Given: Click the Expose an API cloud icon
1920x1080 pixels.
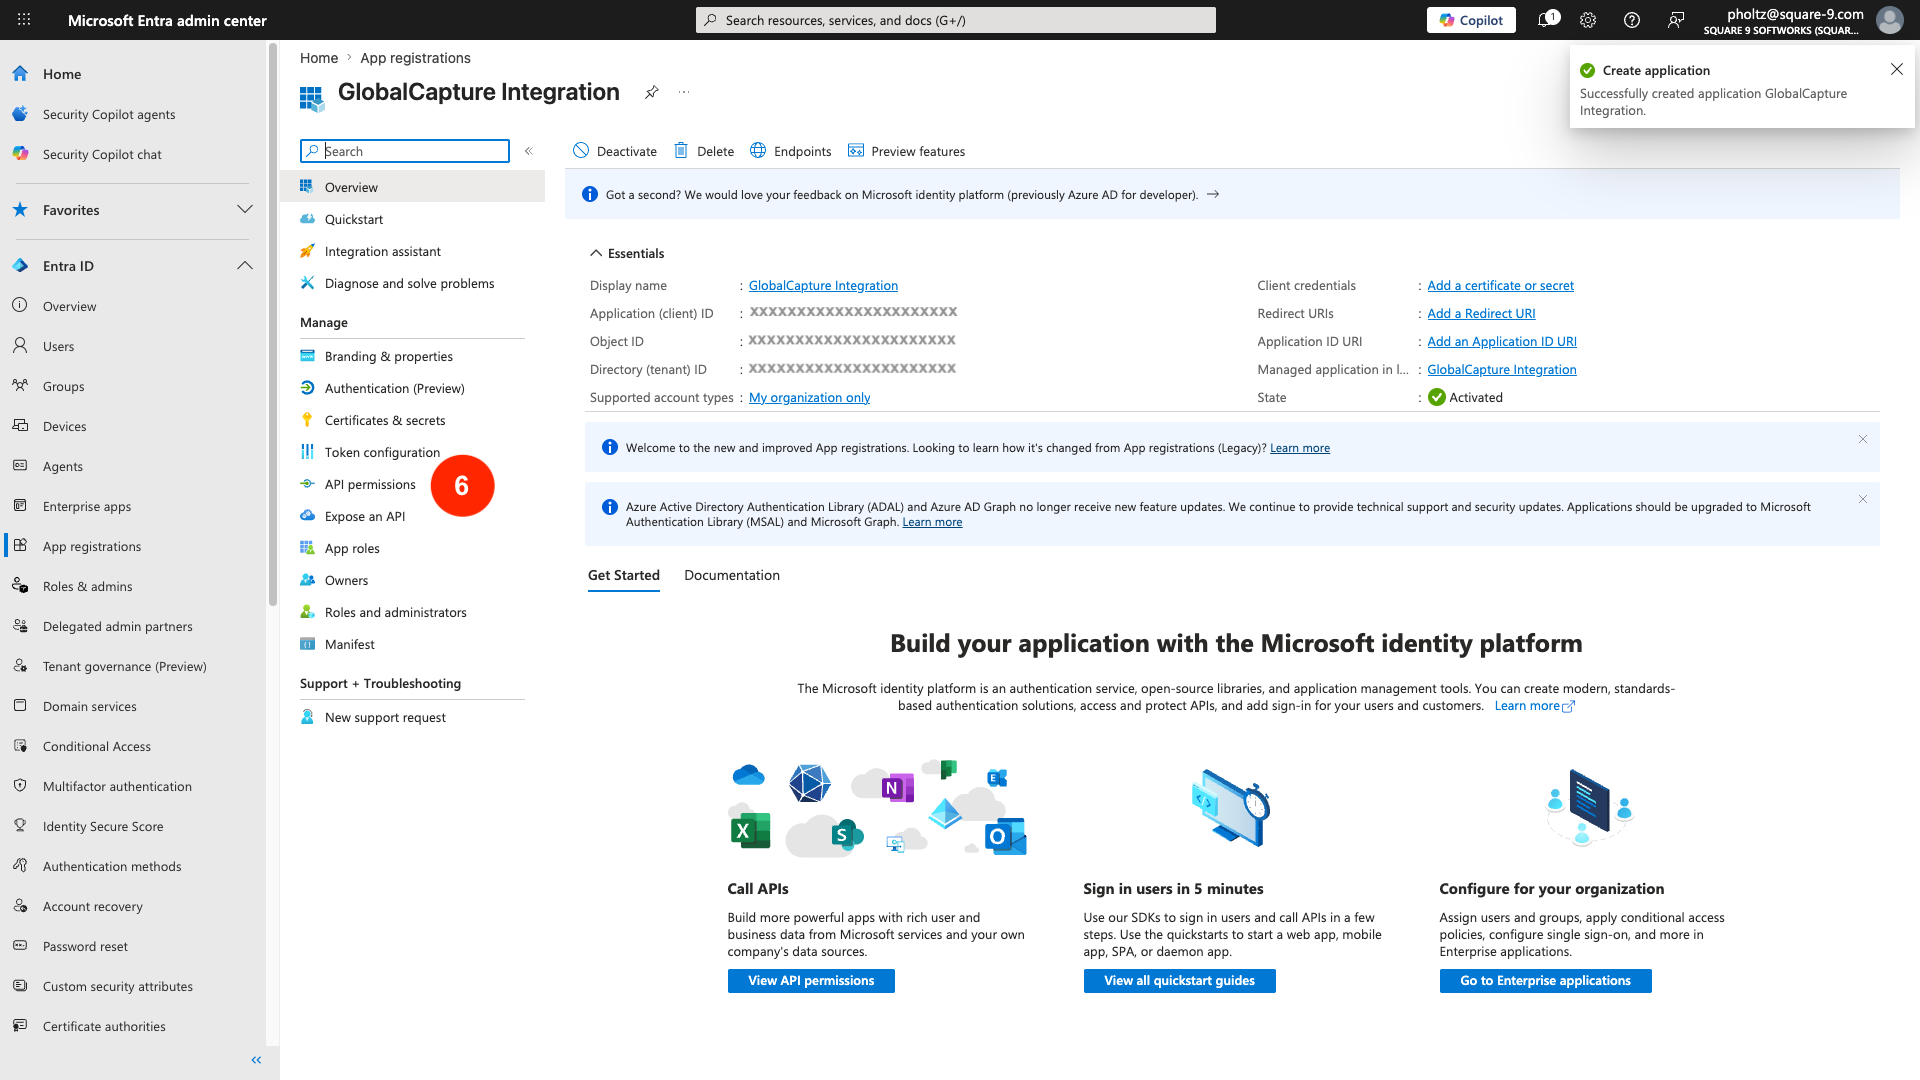Looking at the screenshot, I should (308, 516).
